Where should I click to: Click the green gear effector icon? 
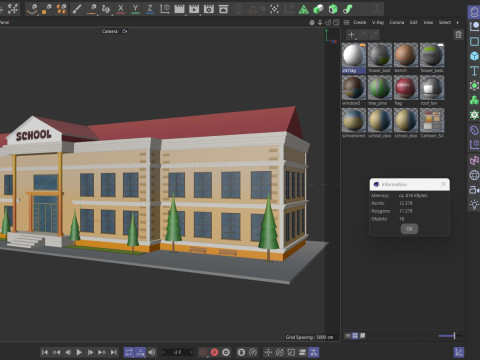click(x=474, y=115)
